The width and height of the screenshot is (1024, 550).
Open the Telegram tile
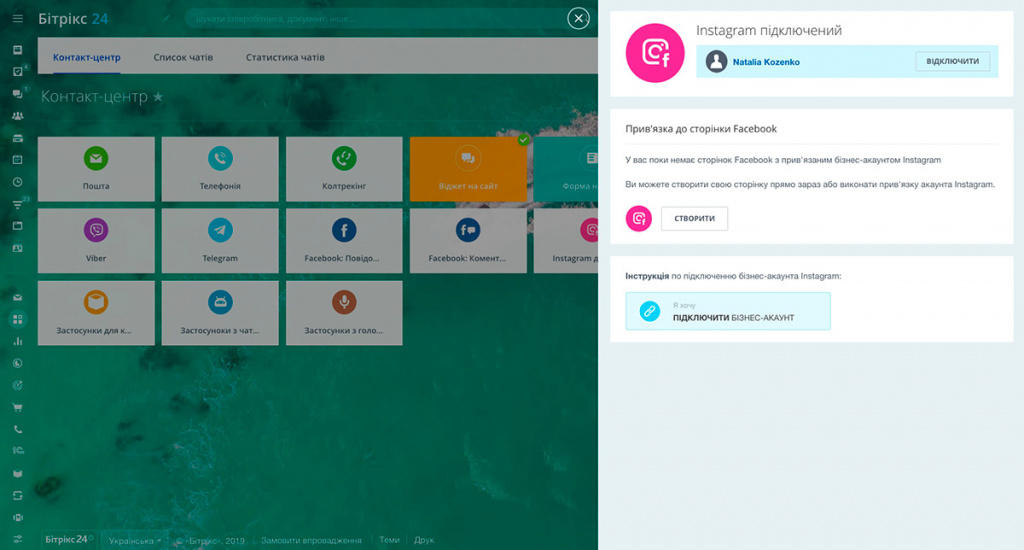[220, 241]
